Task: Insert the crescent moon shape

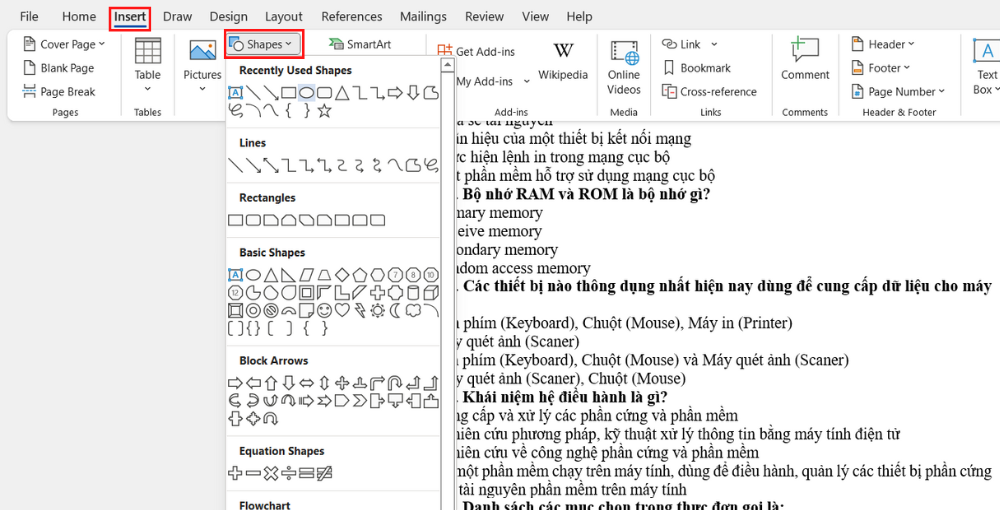Action: (x=396, y=310)
